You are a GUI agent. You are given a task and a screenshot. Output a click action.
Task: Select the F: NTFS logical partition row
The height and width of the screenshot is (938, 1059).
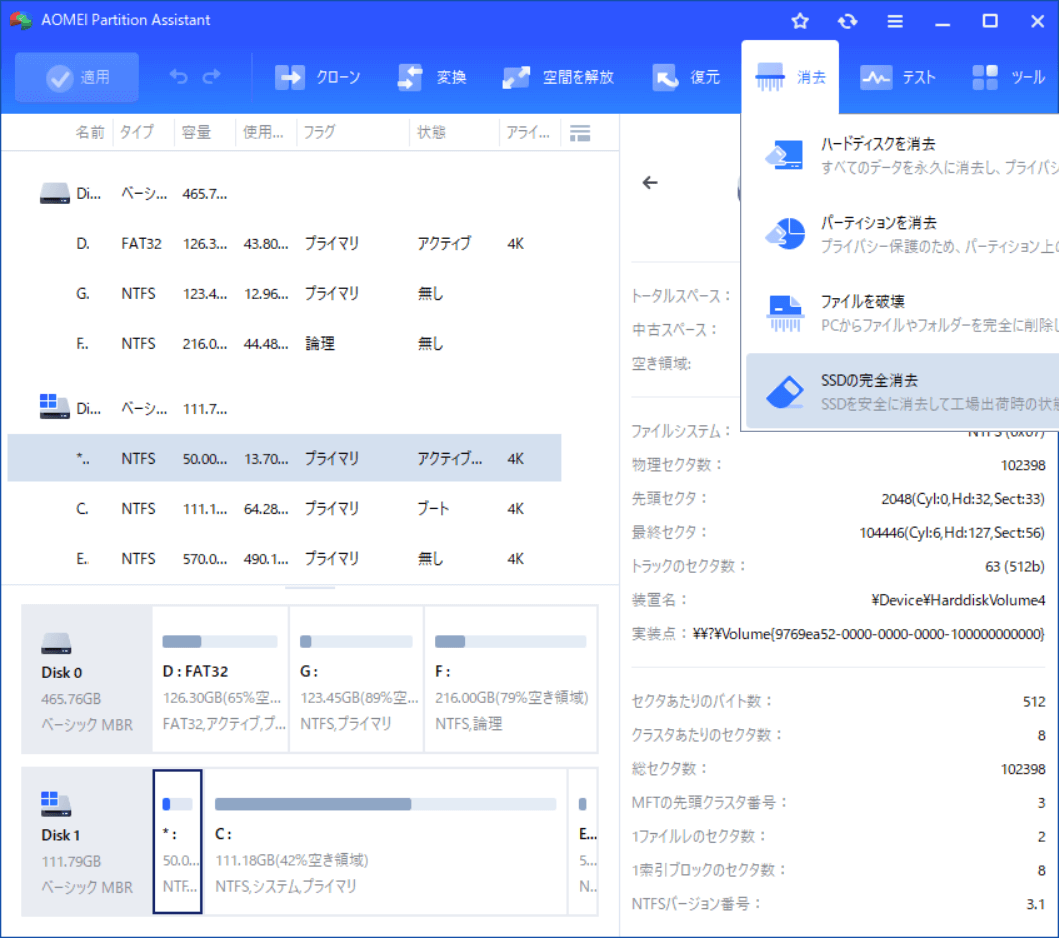point(284,343)
